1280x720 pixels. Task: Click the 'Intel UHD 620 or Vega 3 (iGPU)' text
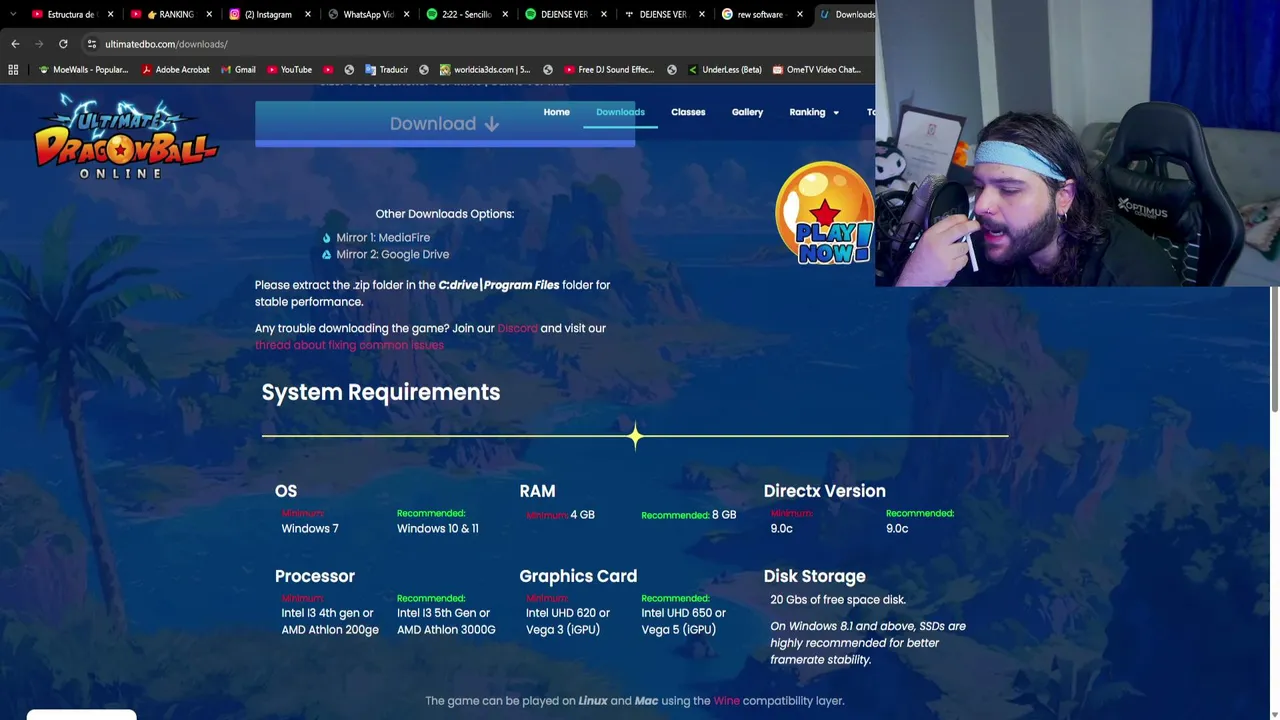click(568, 621)
